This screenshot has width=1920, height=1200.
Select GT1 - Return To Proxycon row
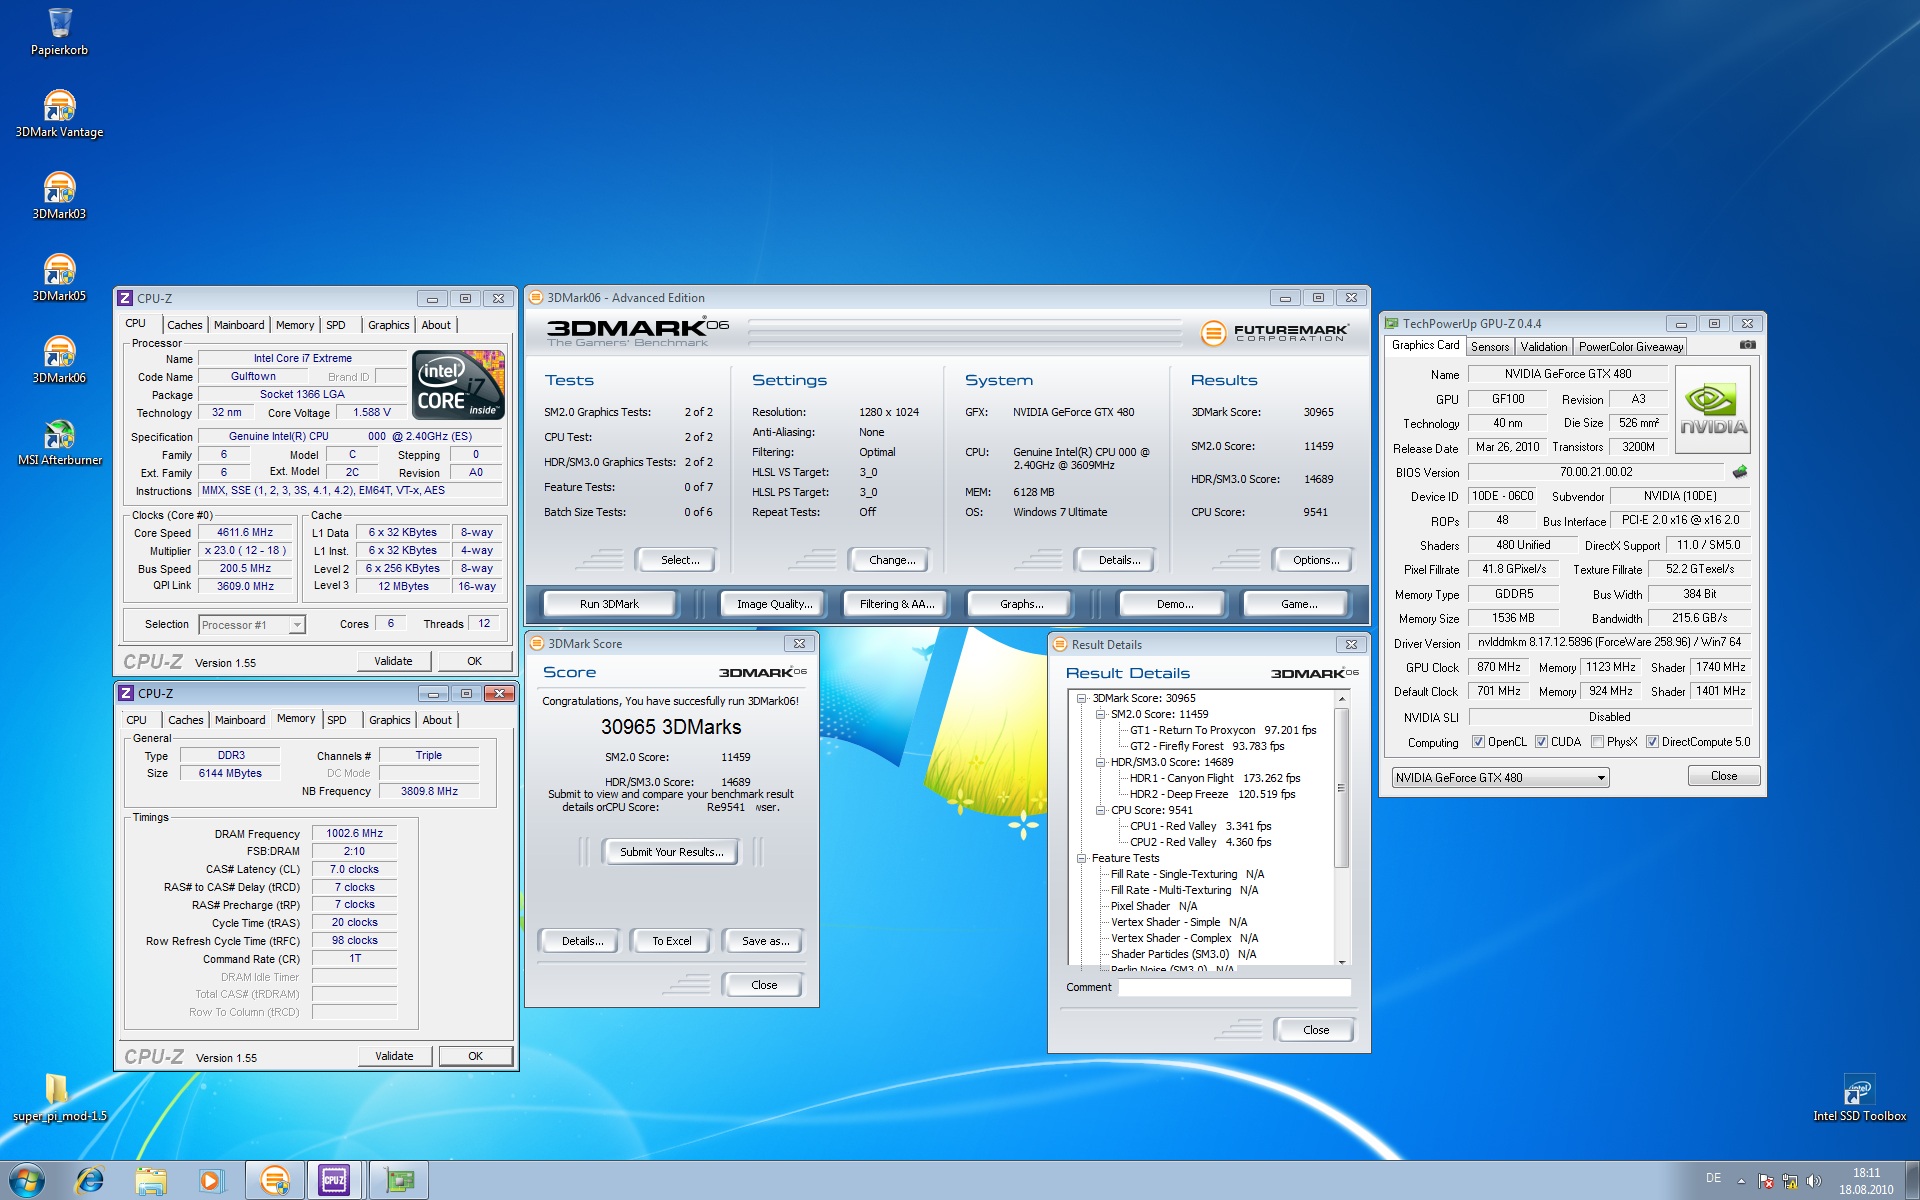(x=1223, y=730)
